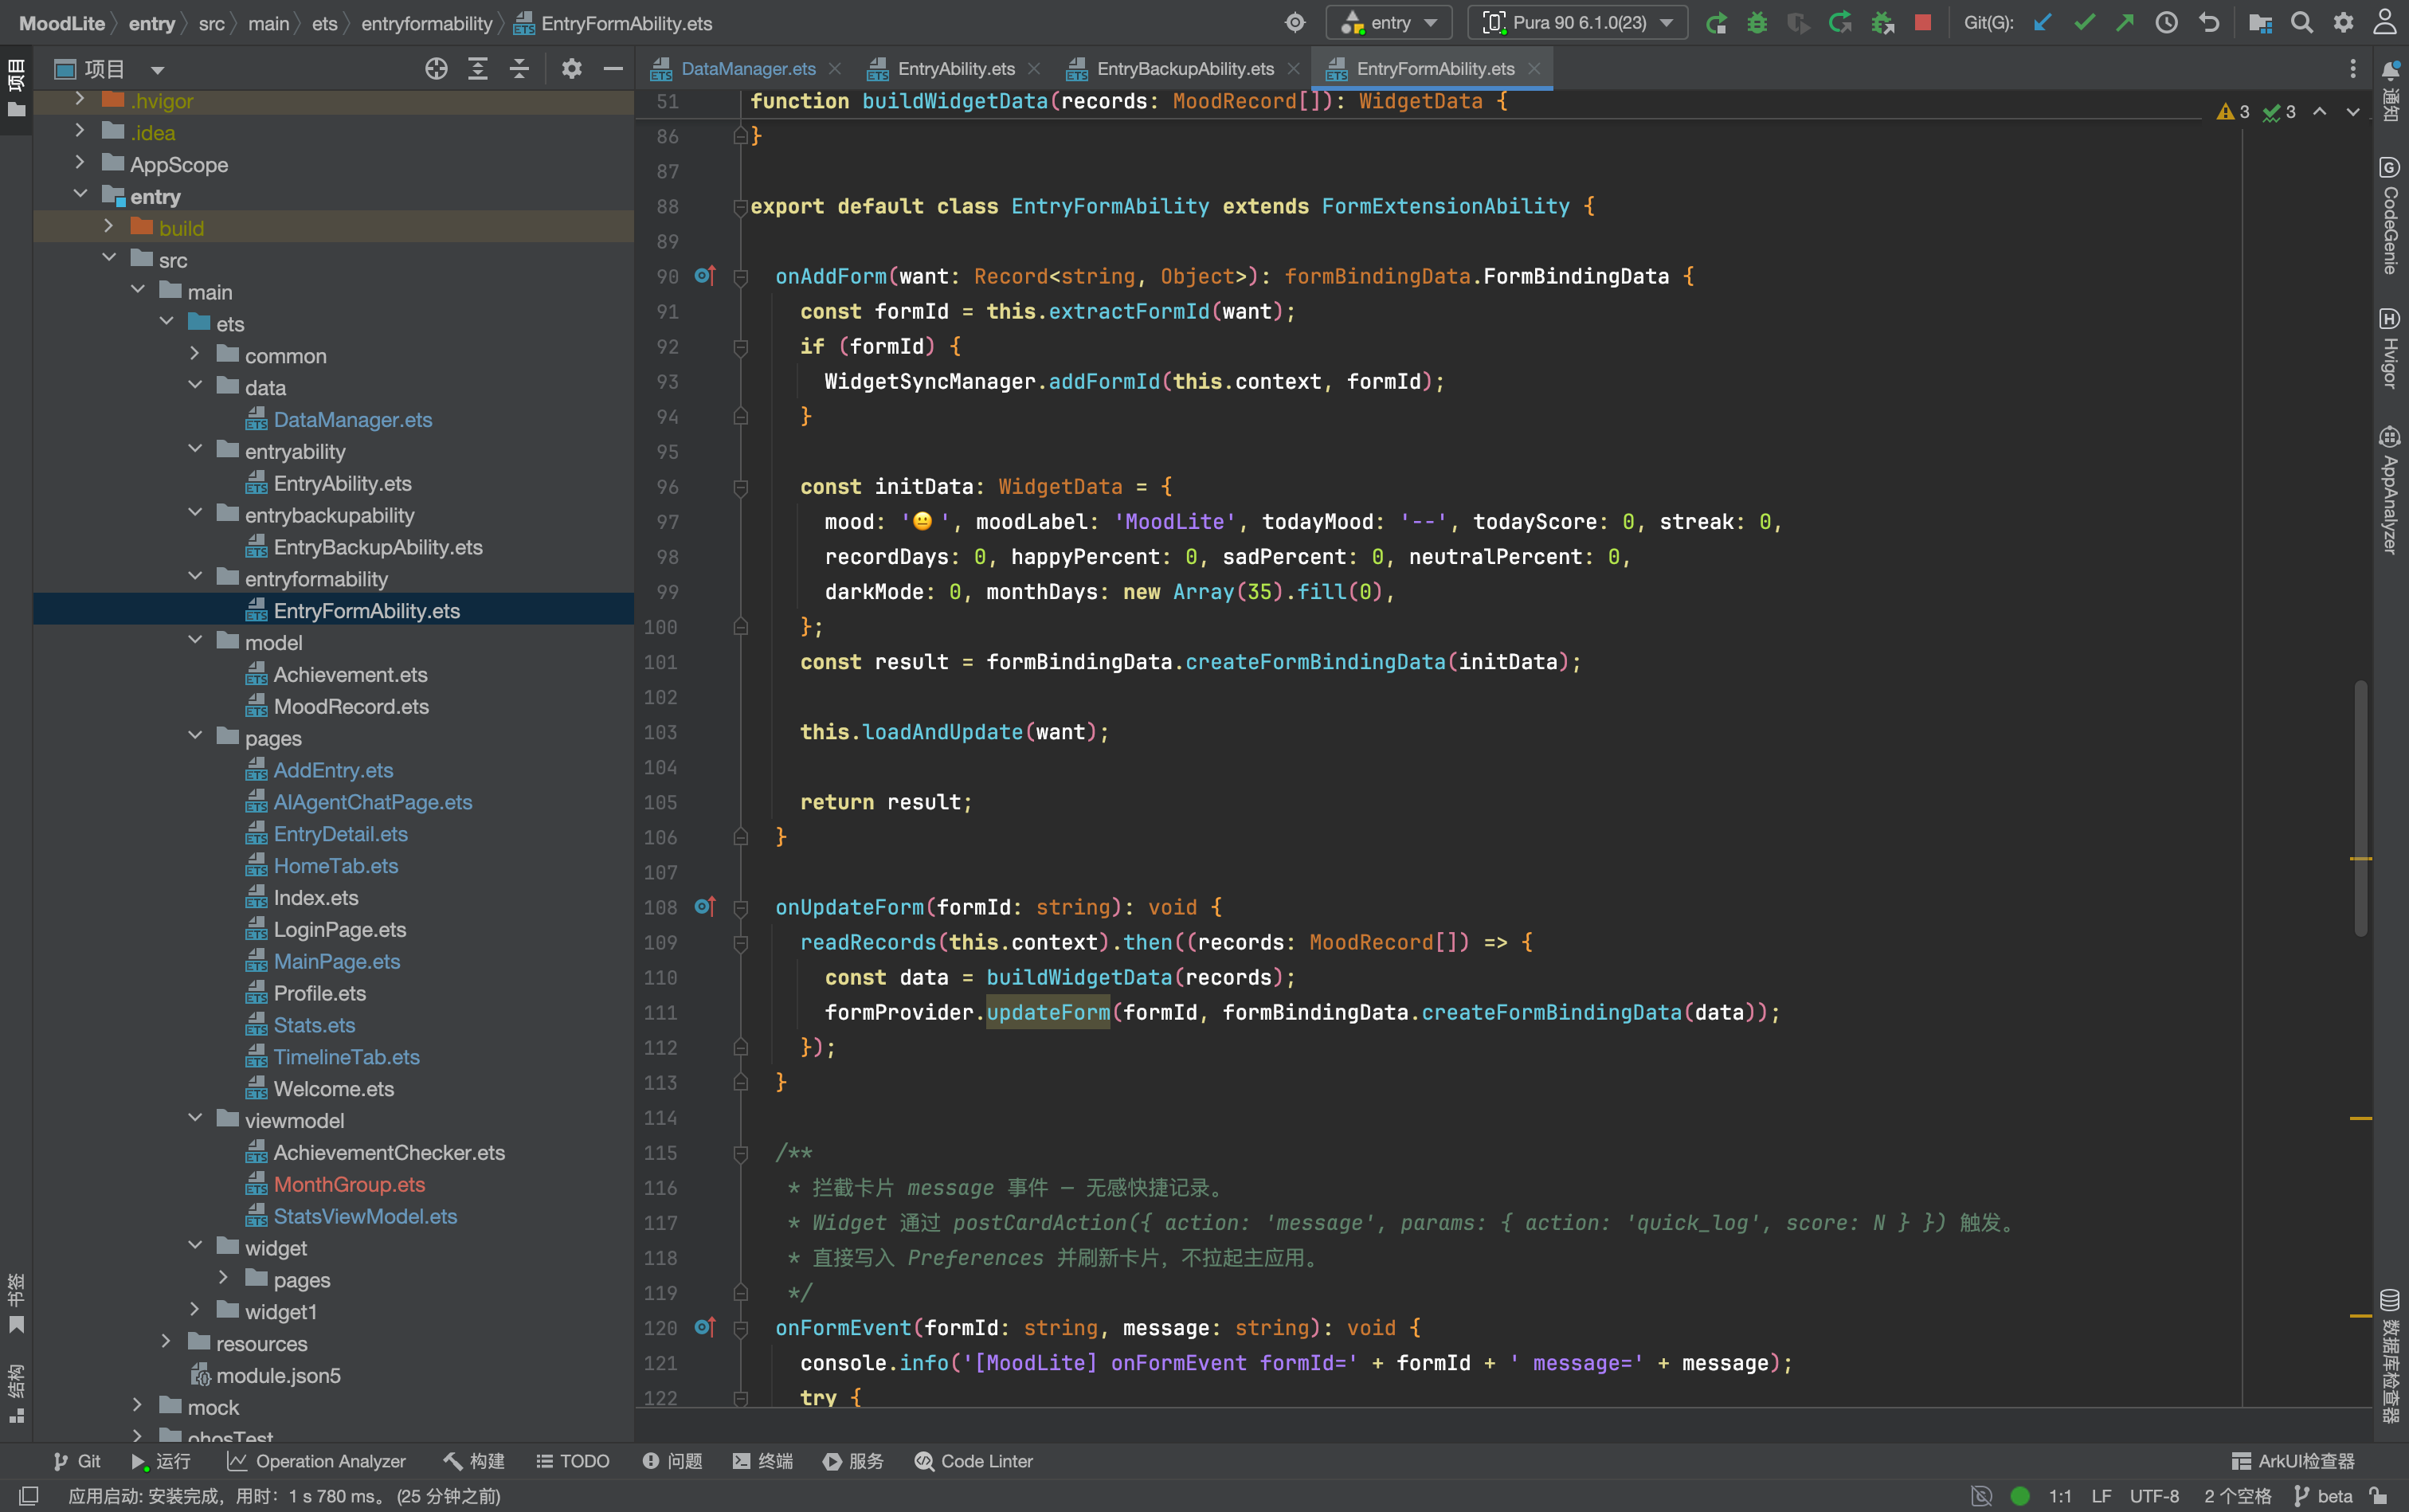Click locate current file crosshair icon
Image resolution: width=2409 pixels, height=1512 pixels.
tap(436, 69)
